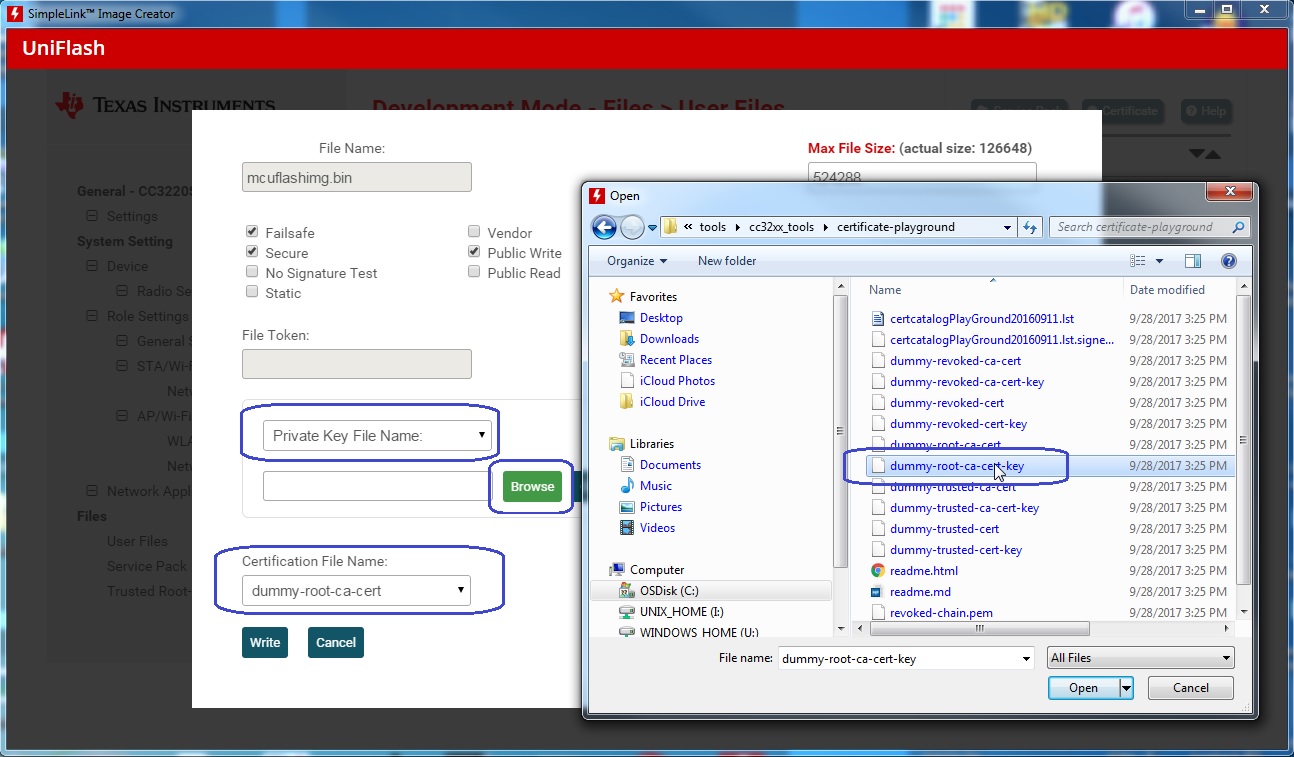Select certcatalogPlayGround20160911.lst file

[982, 319]
